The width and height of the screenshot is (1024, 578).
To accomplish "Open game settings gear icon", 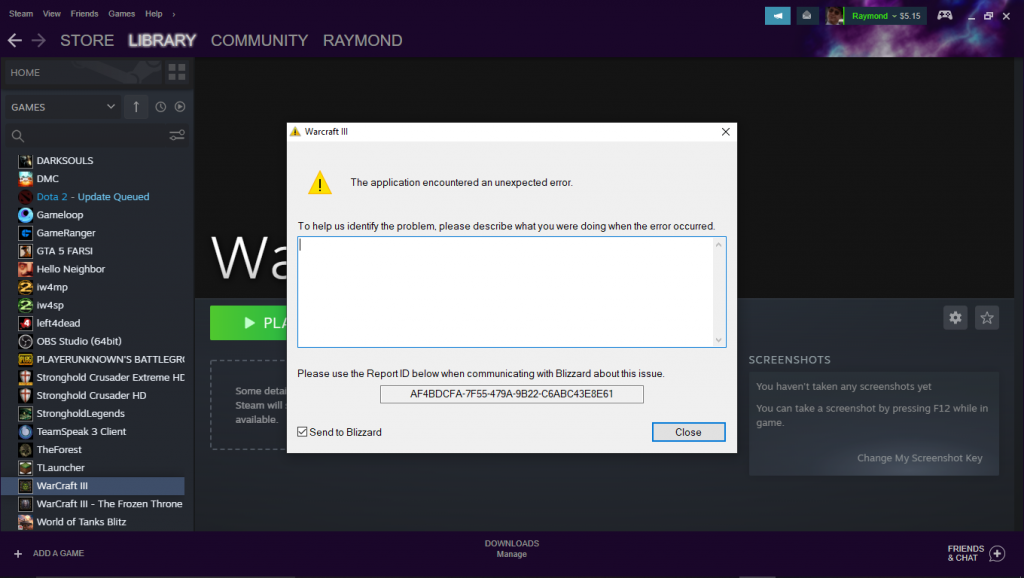I will pos(955,317).
